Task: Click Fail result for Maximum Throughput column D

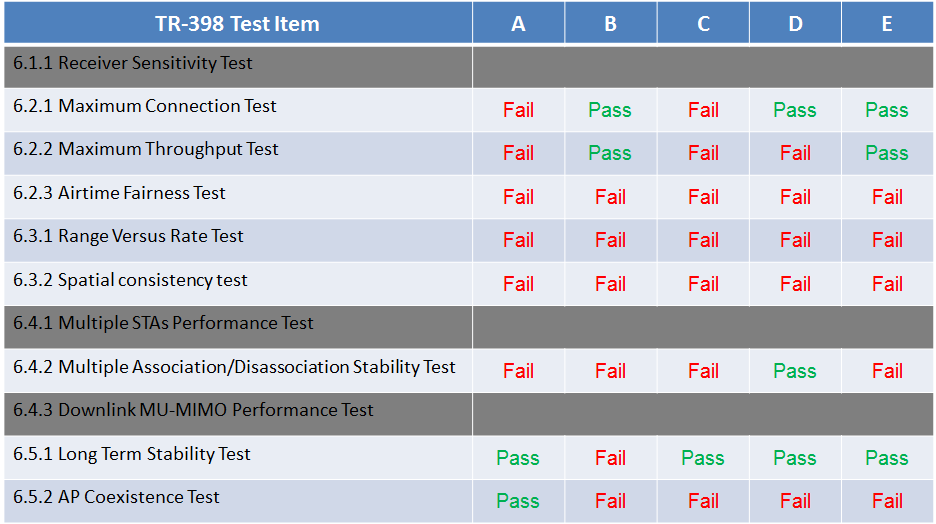Action: pos(795,153)
